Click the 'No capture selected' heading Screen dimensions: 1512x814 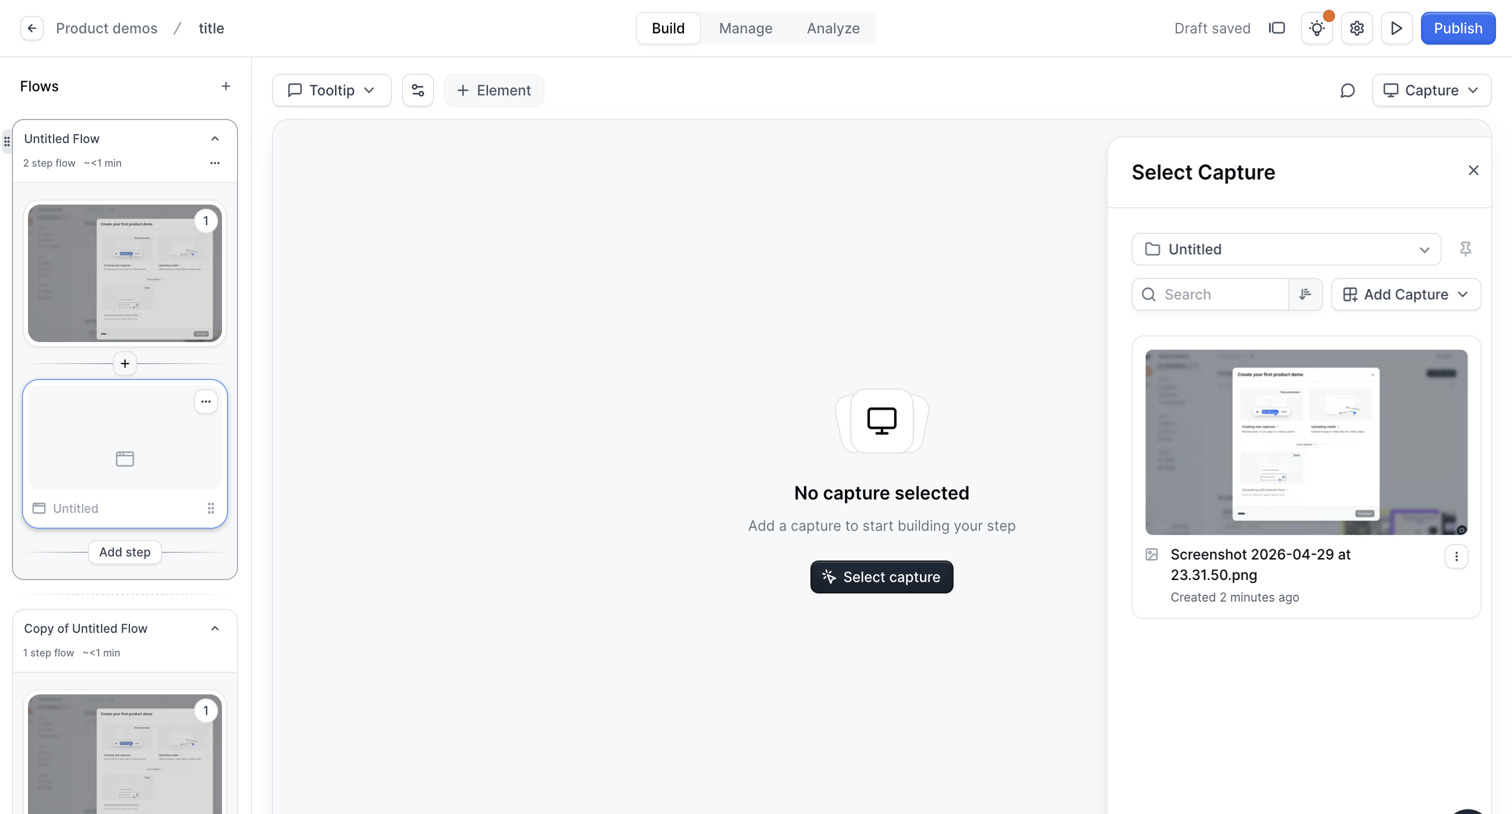pyautogui.click(x=882, y=493)
